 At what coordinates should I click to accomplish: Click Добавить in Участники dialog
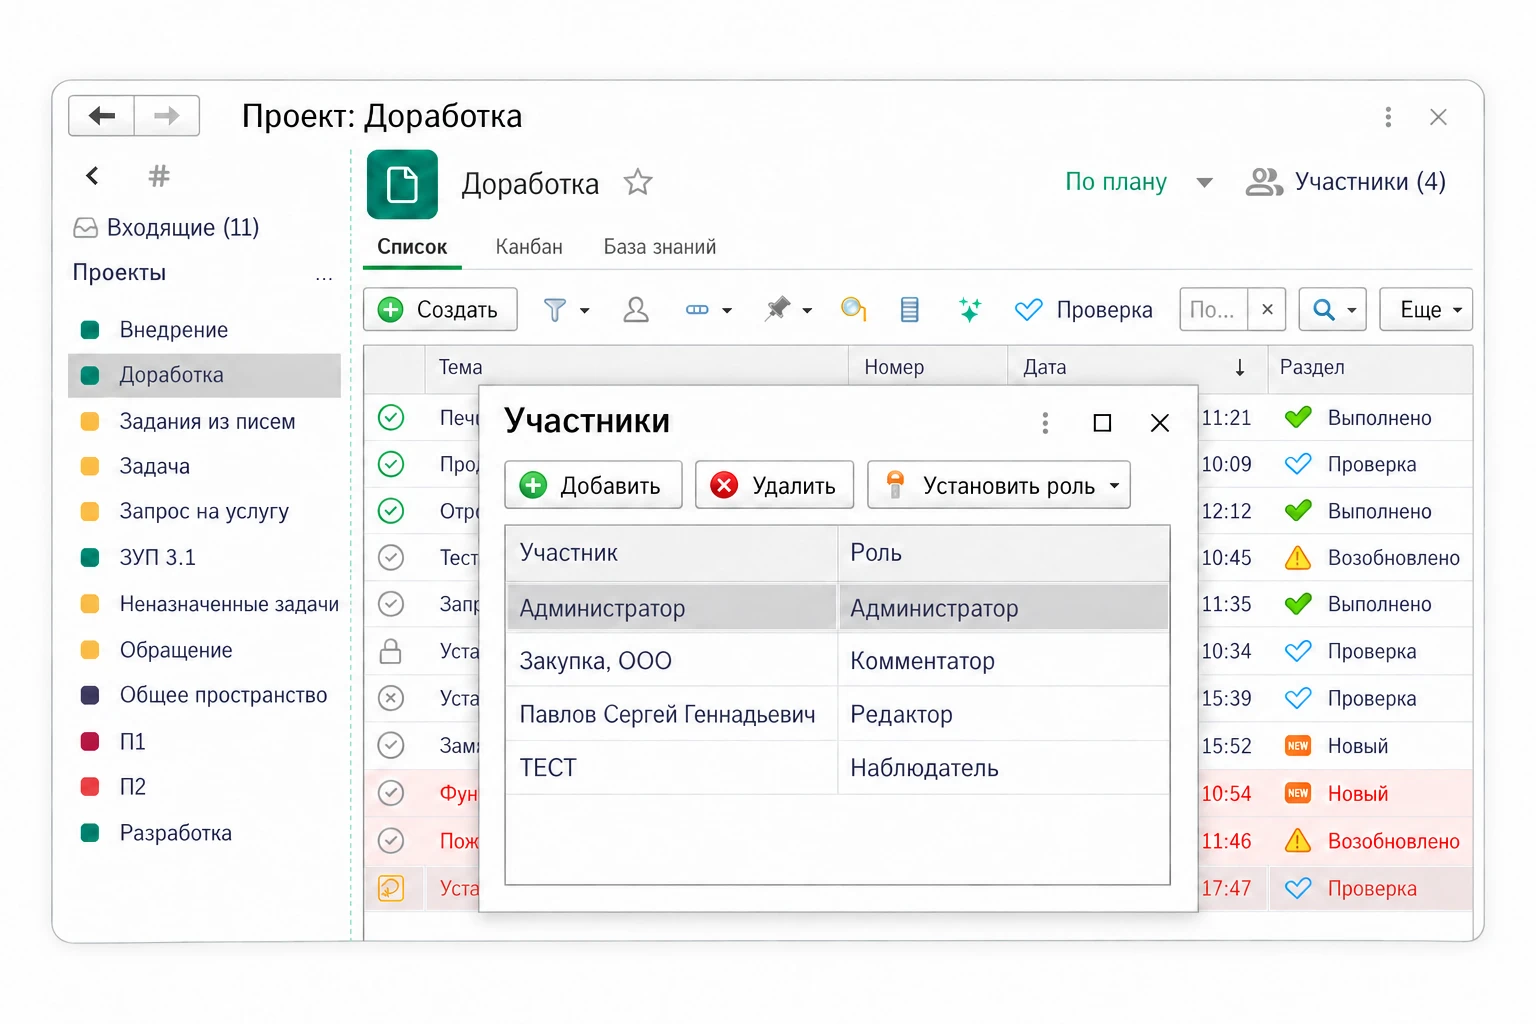pos(593,485)
